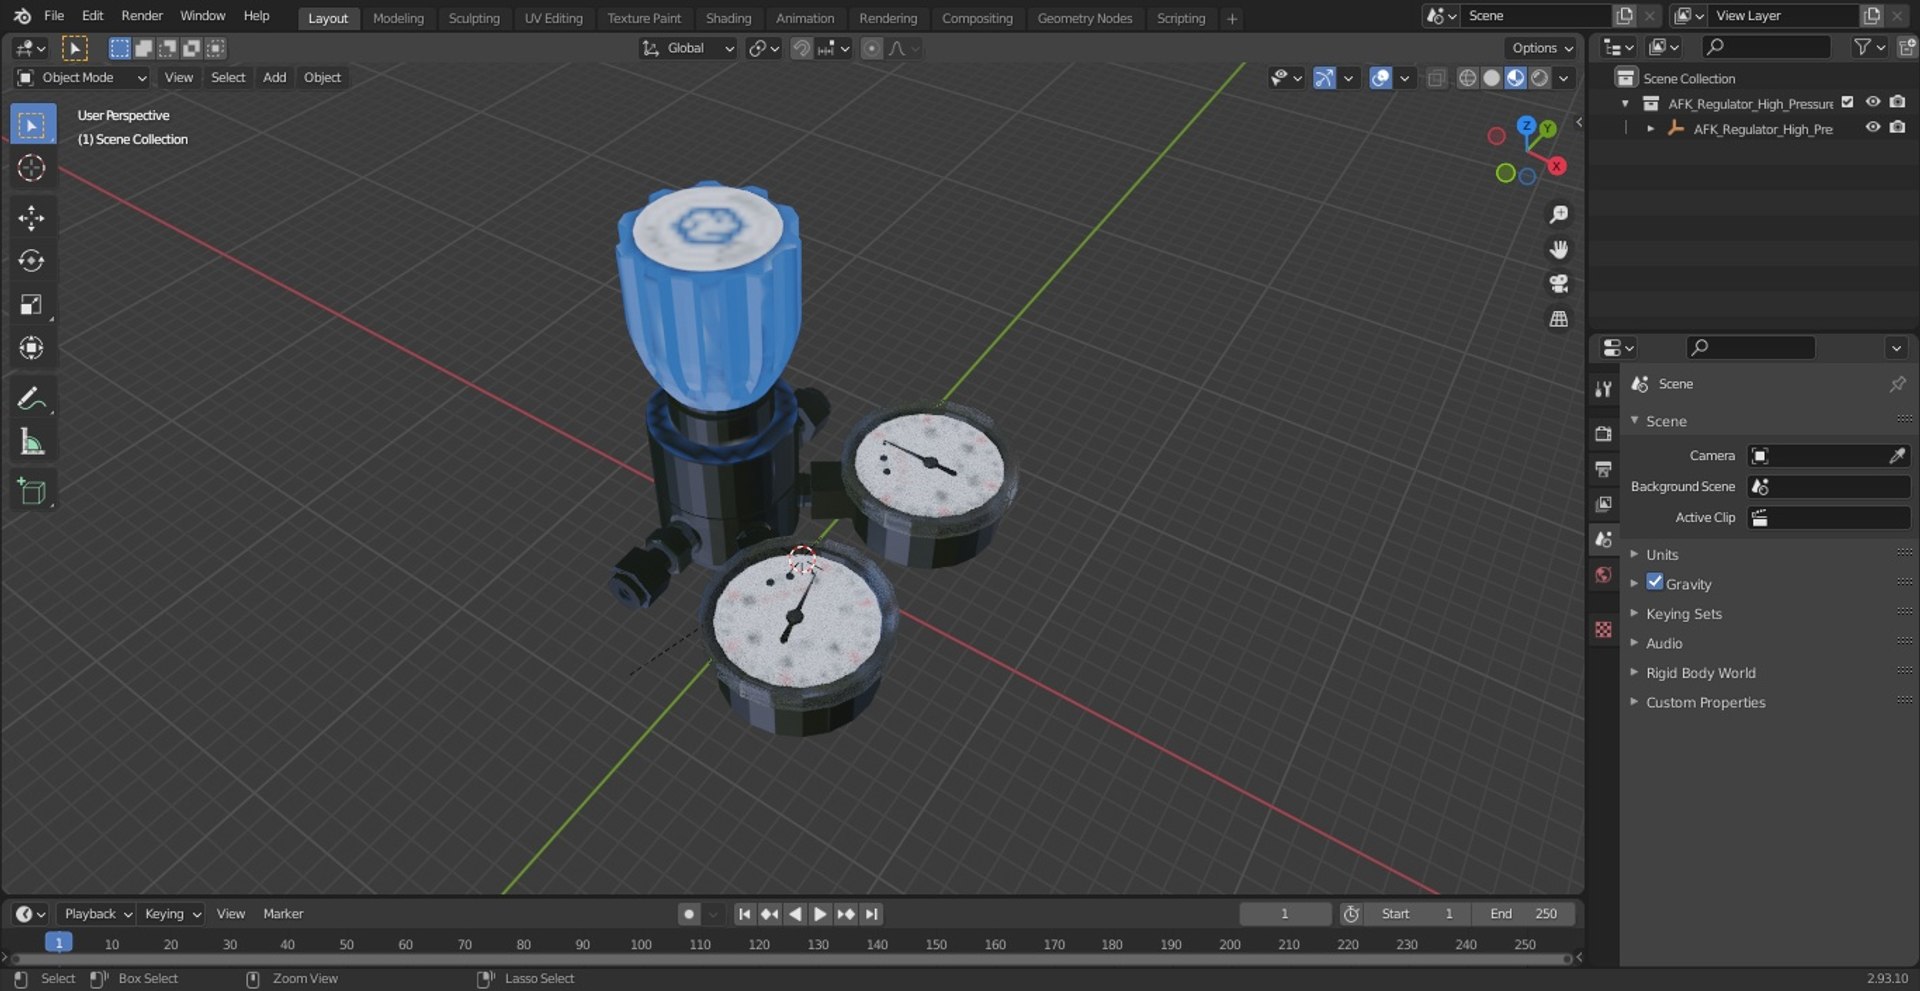Toggle viewport overlays display
Viewport: 1920px width, 991px height.
1380,78
